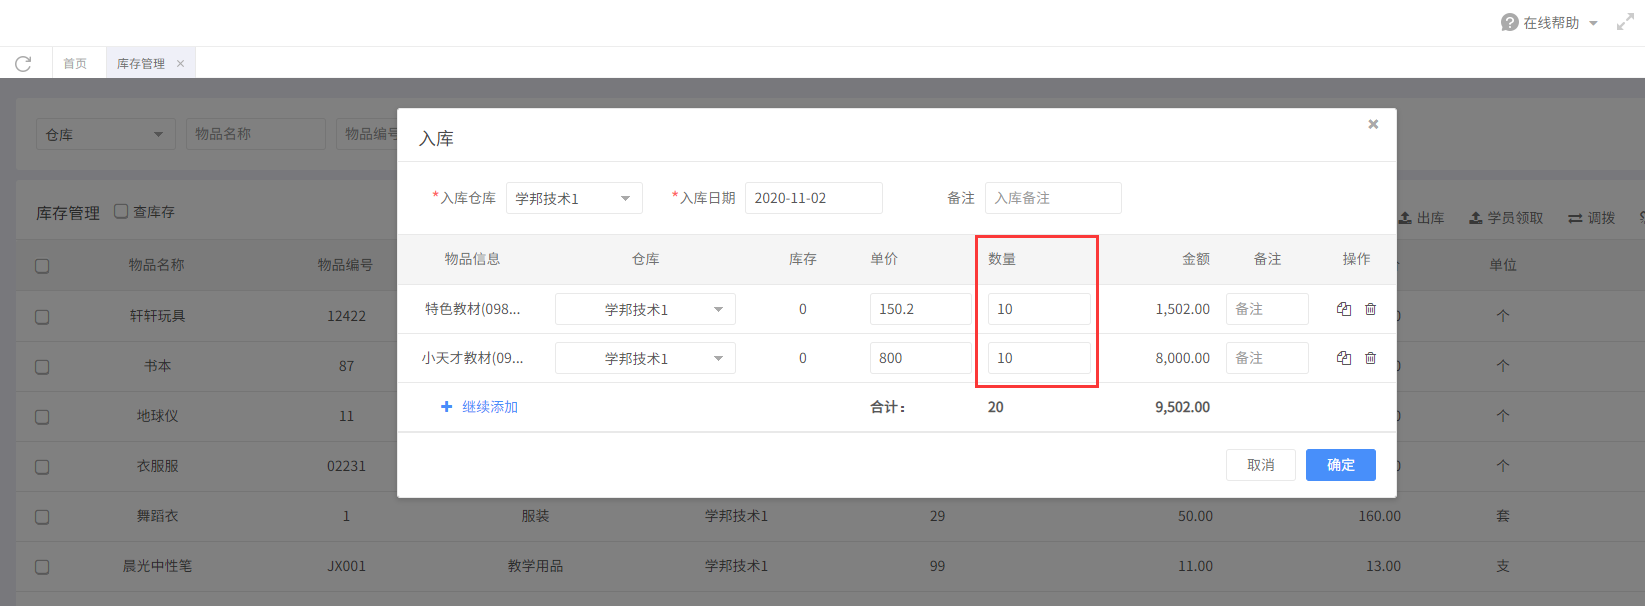Click the plus icon beside 继续添加
Screen dimensions: 1645x606
click(447, 407)
